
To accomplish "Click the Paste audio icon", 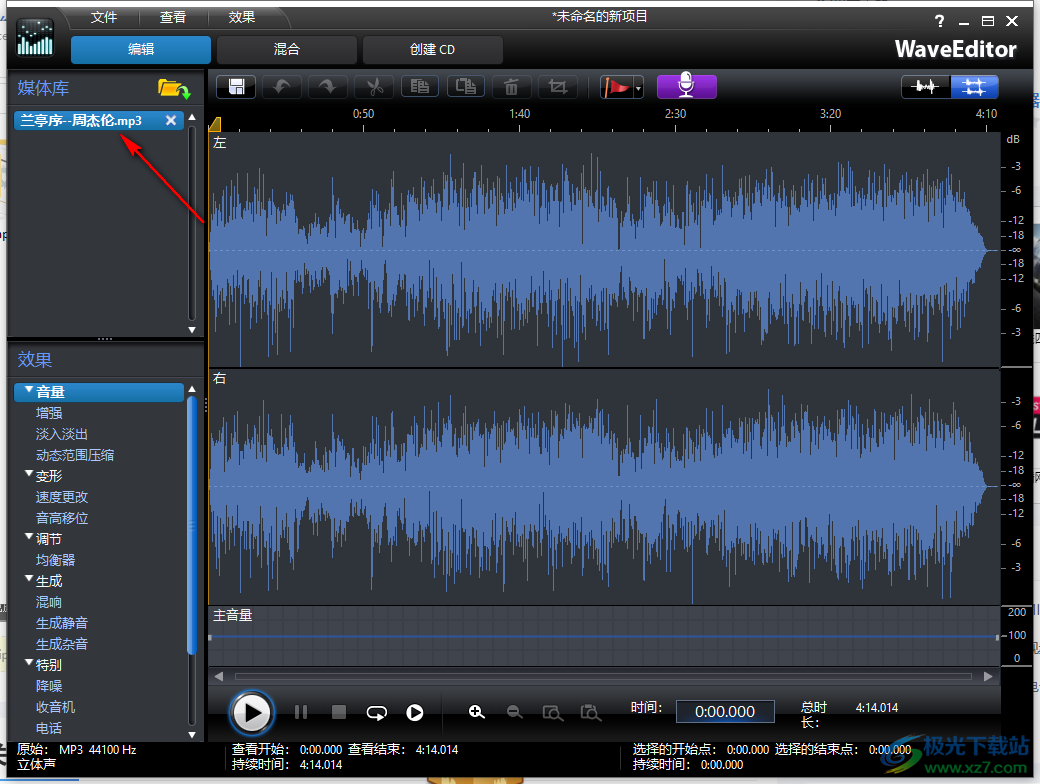I will [x=465, y=87].
